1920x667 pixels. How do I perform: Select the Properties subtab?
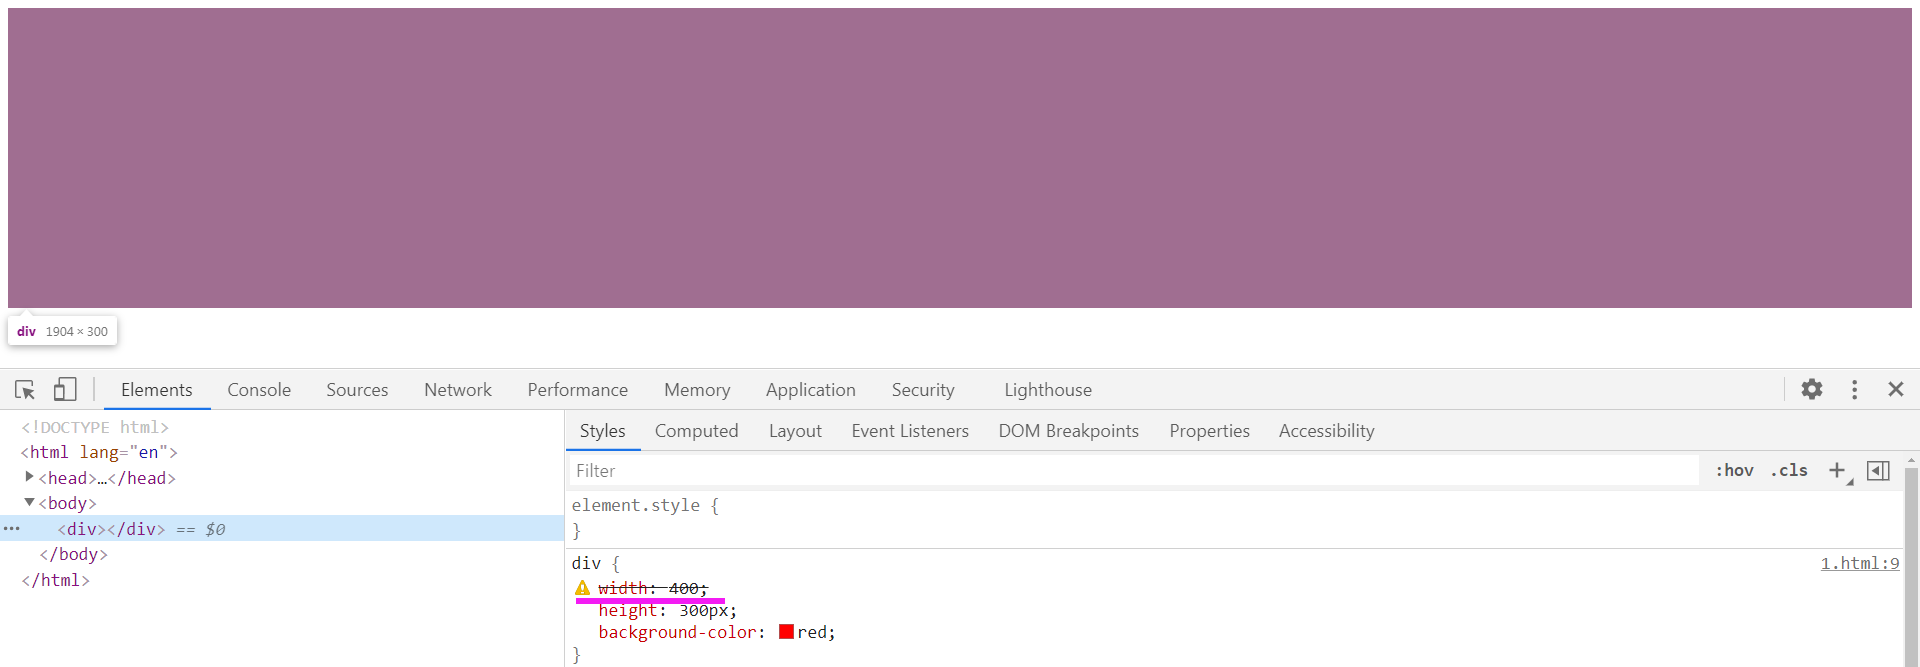1210,431
